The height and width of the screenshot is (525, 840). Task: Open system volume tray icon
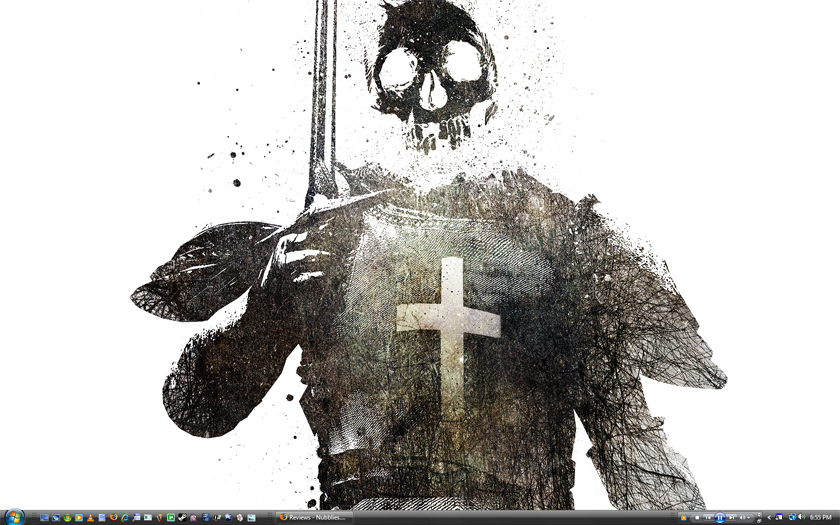[801, 518]
